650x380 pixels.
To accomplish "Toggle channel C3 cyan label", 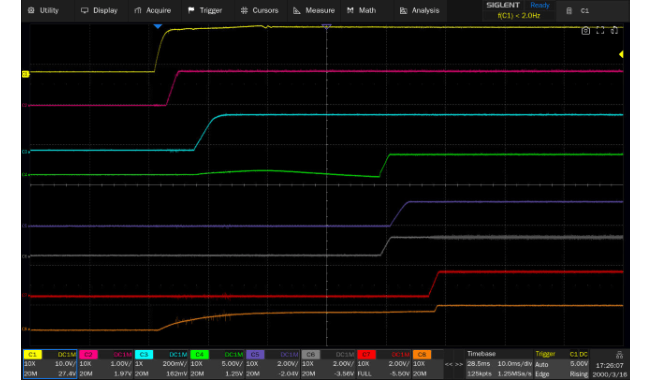I will point(144,355).
